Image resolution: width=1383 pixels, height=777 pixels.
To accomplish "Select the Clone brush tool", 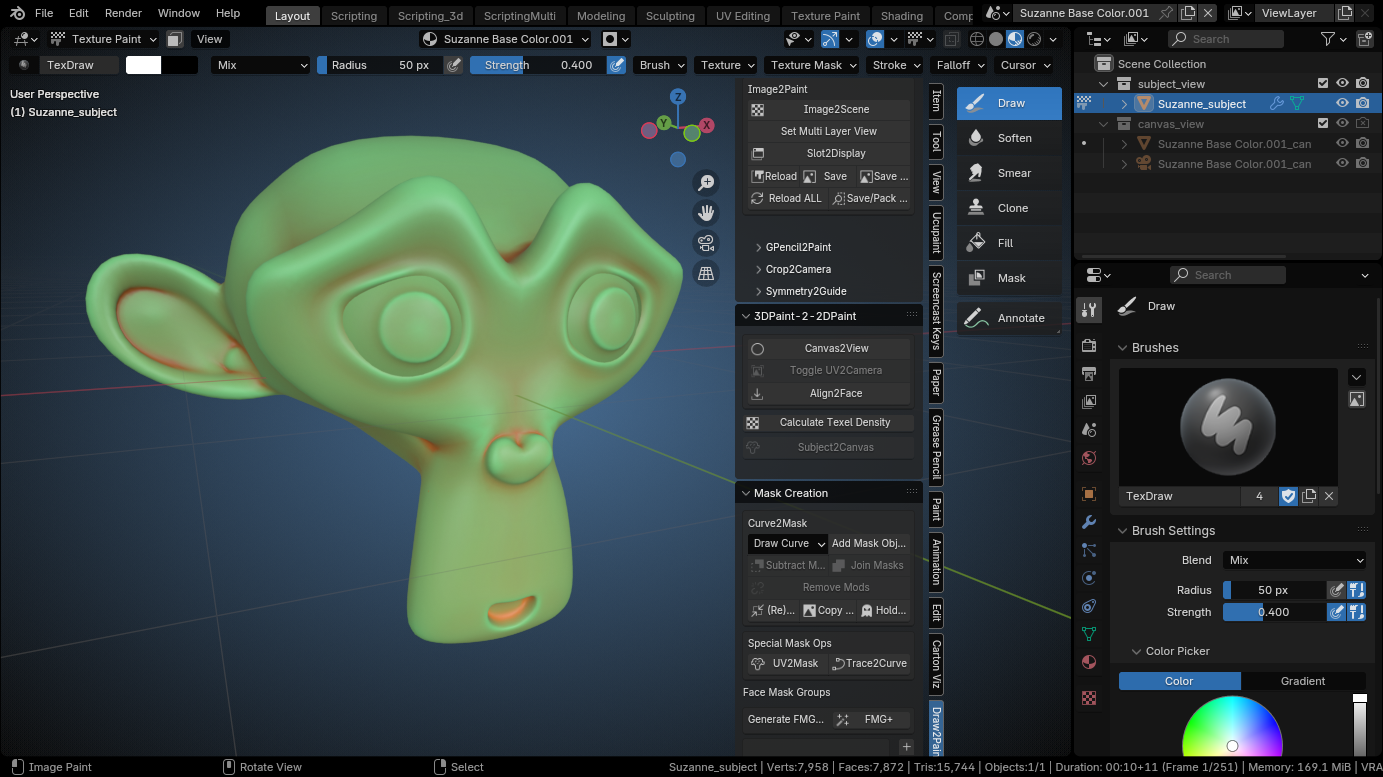I will (x=1008, y=207).
